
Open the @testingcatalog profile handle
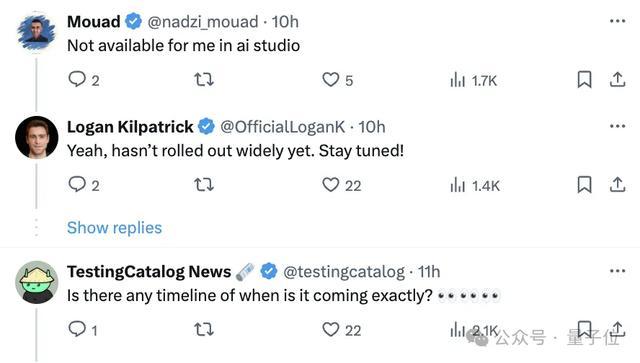click(x=344, y=272)
